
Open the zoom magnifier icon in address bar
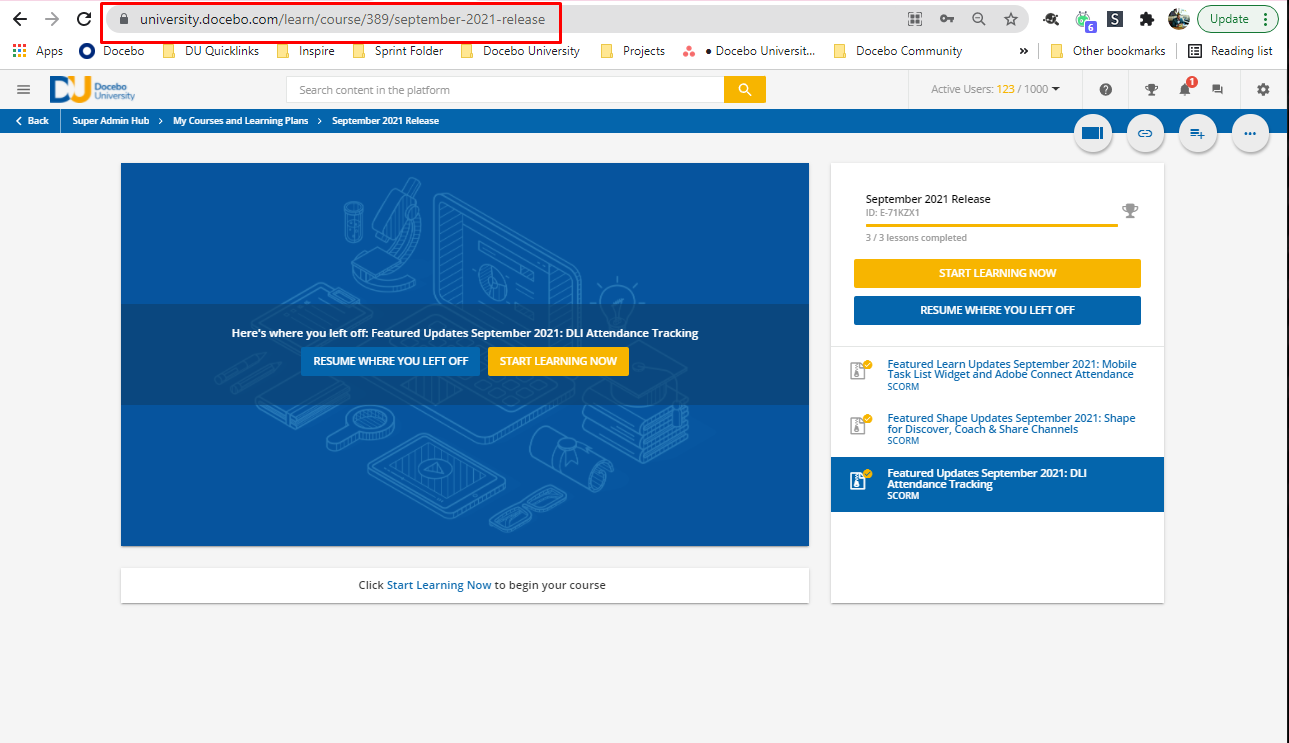[979, 19]
